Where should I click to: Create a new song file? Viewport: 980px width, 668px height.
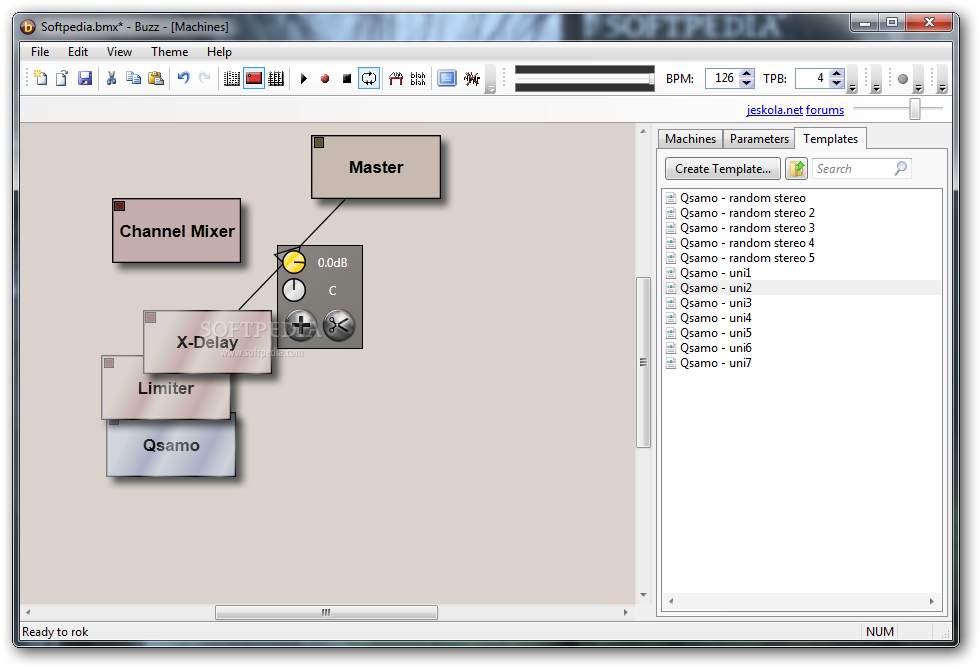click(x=41, y=78)
